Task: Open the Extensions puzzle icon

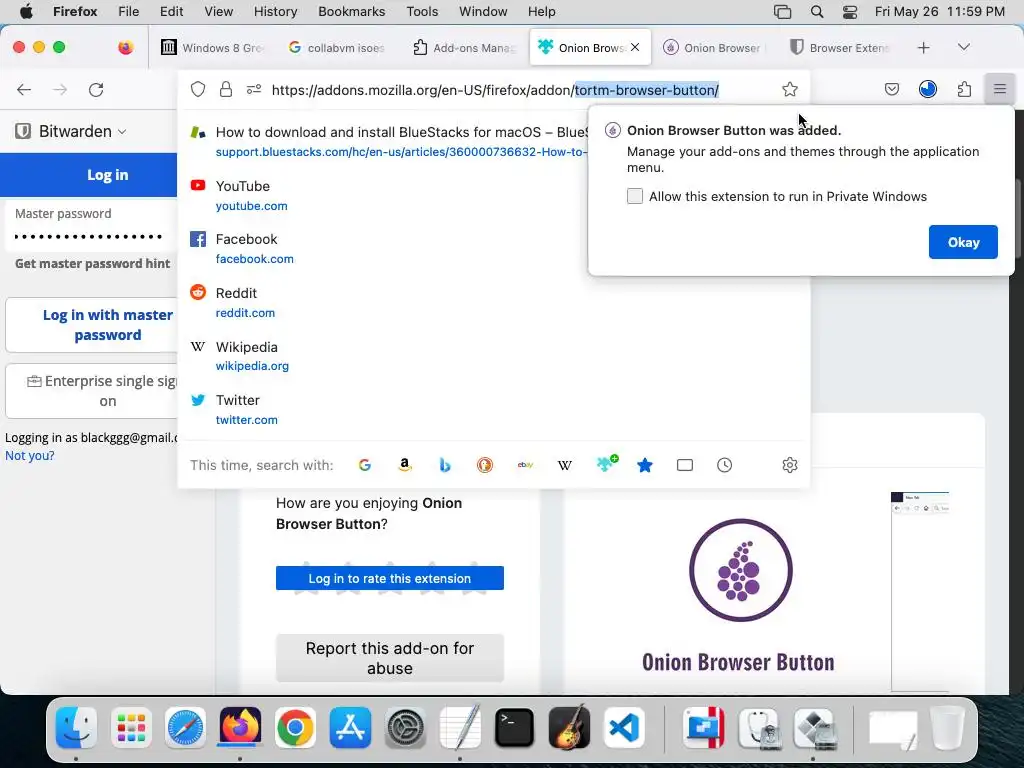Action: (964, 89)
